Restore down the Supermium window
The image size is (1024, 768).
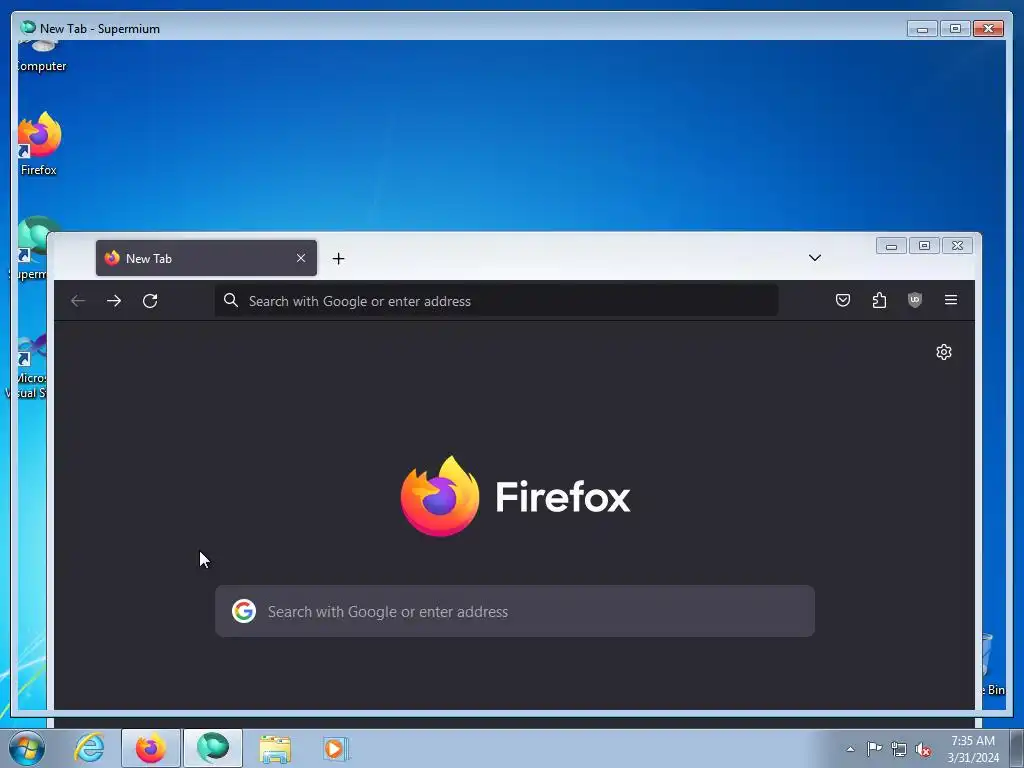tap(955, 29)
